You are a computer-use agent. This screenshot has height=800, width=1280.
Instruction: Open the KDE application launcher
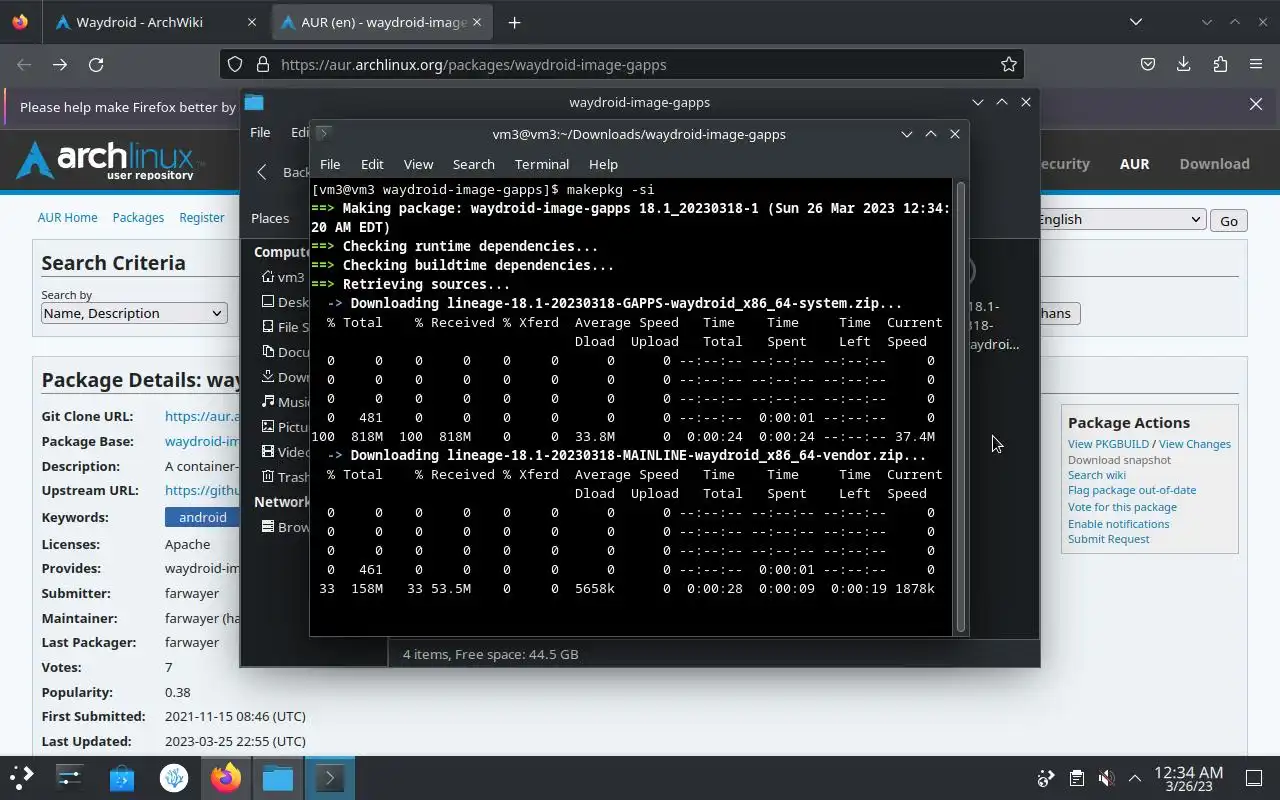pos(21,777)
